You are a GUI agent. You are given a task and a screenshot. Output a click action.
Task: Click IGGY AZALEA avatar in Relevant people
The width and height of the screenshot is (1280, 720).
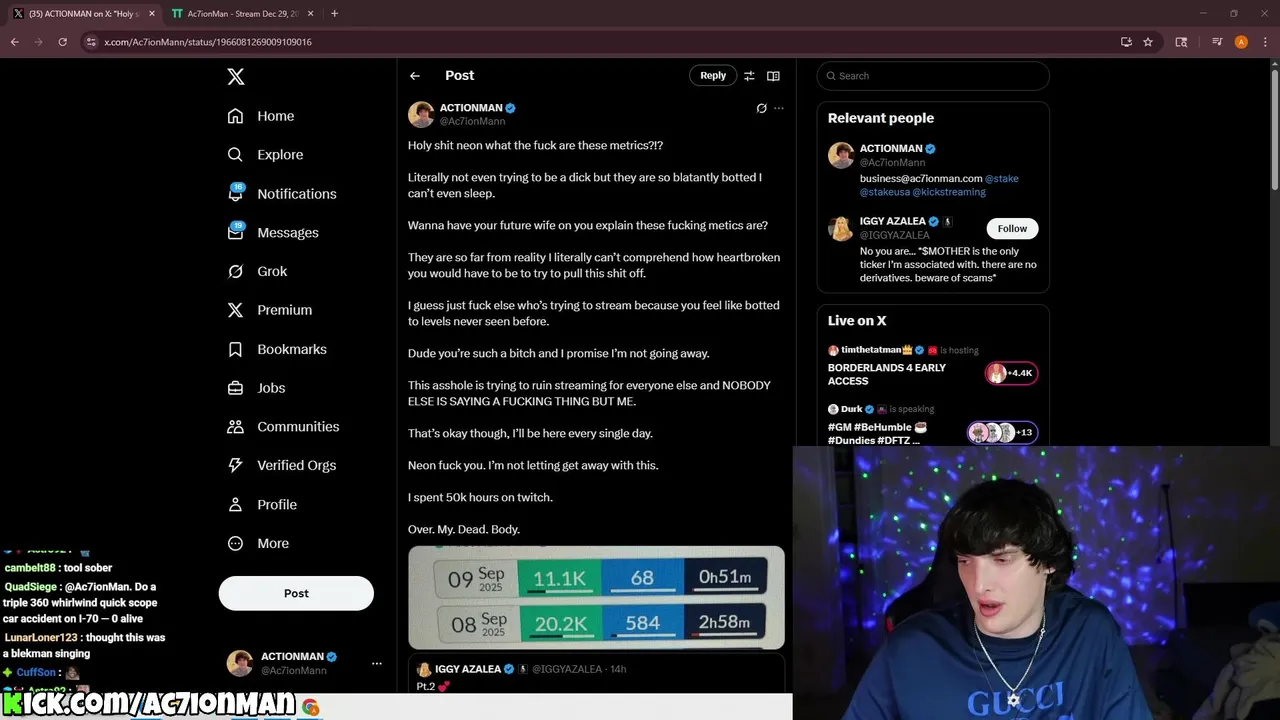pyautogui.click(x=840, y=228)
